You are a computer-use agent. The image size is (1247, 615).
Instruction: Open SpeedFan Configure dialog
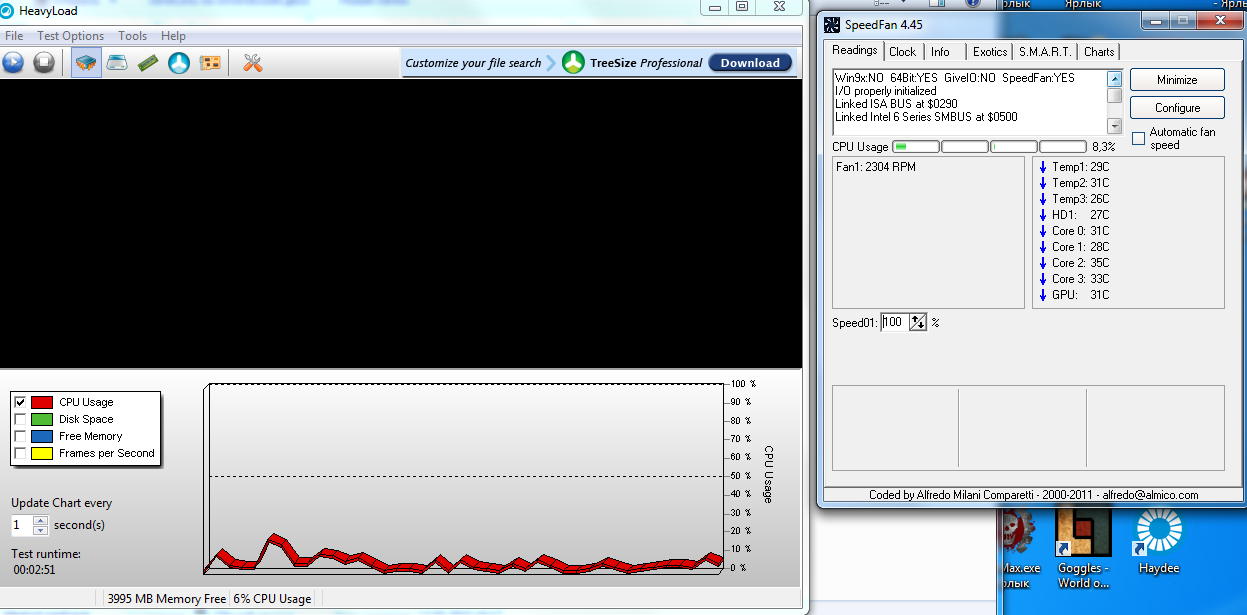(1177, 108)
